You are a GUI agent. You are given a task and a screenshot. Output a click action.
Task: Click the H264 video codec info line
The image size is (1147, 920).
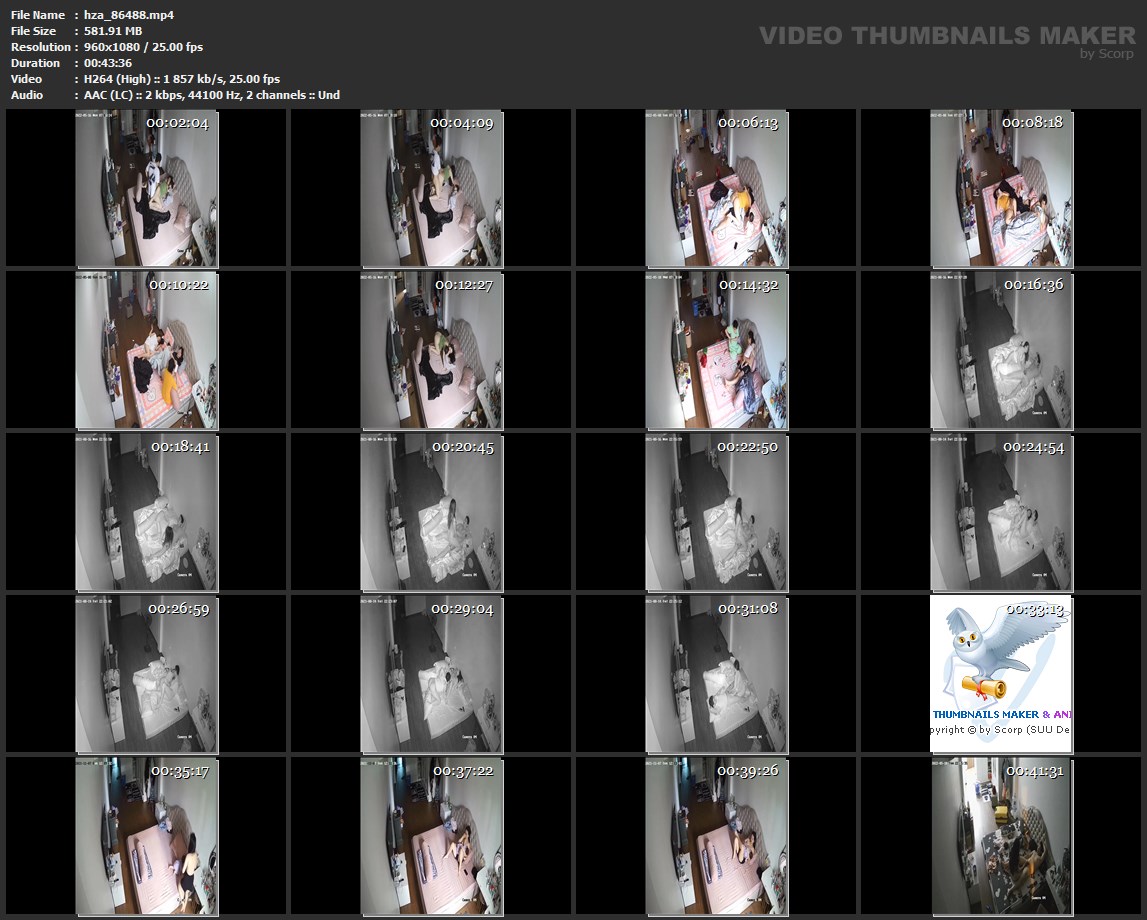[x=177, y=79]
